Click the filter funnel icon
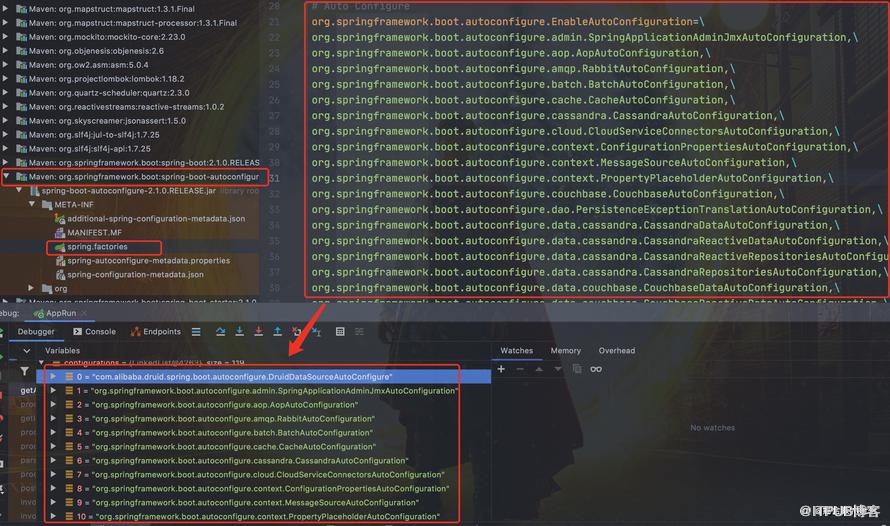 click(24, 371)
